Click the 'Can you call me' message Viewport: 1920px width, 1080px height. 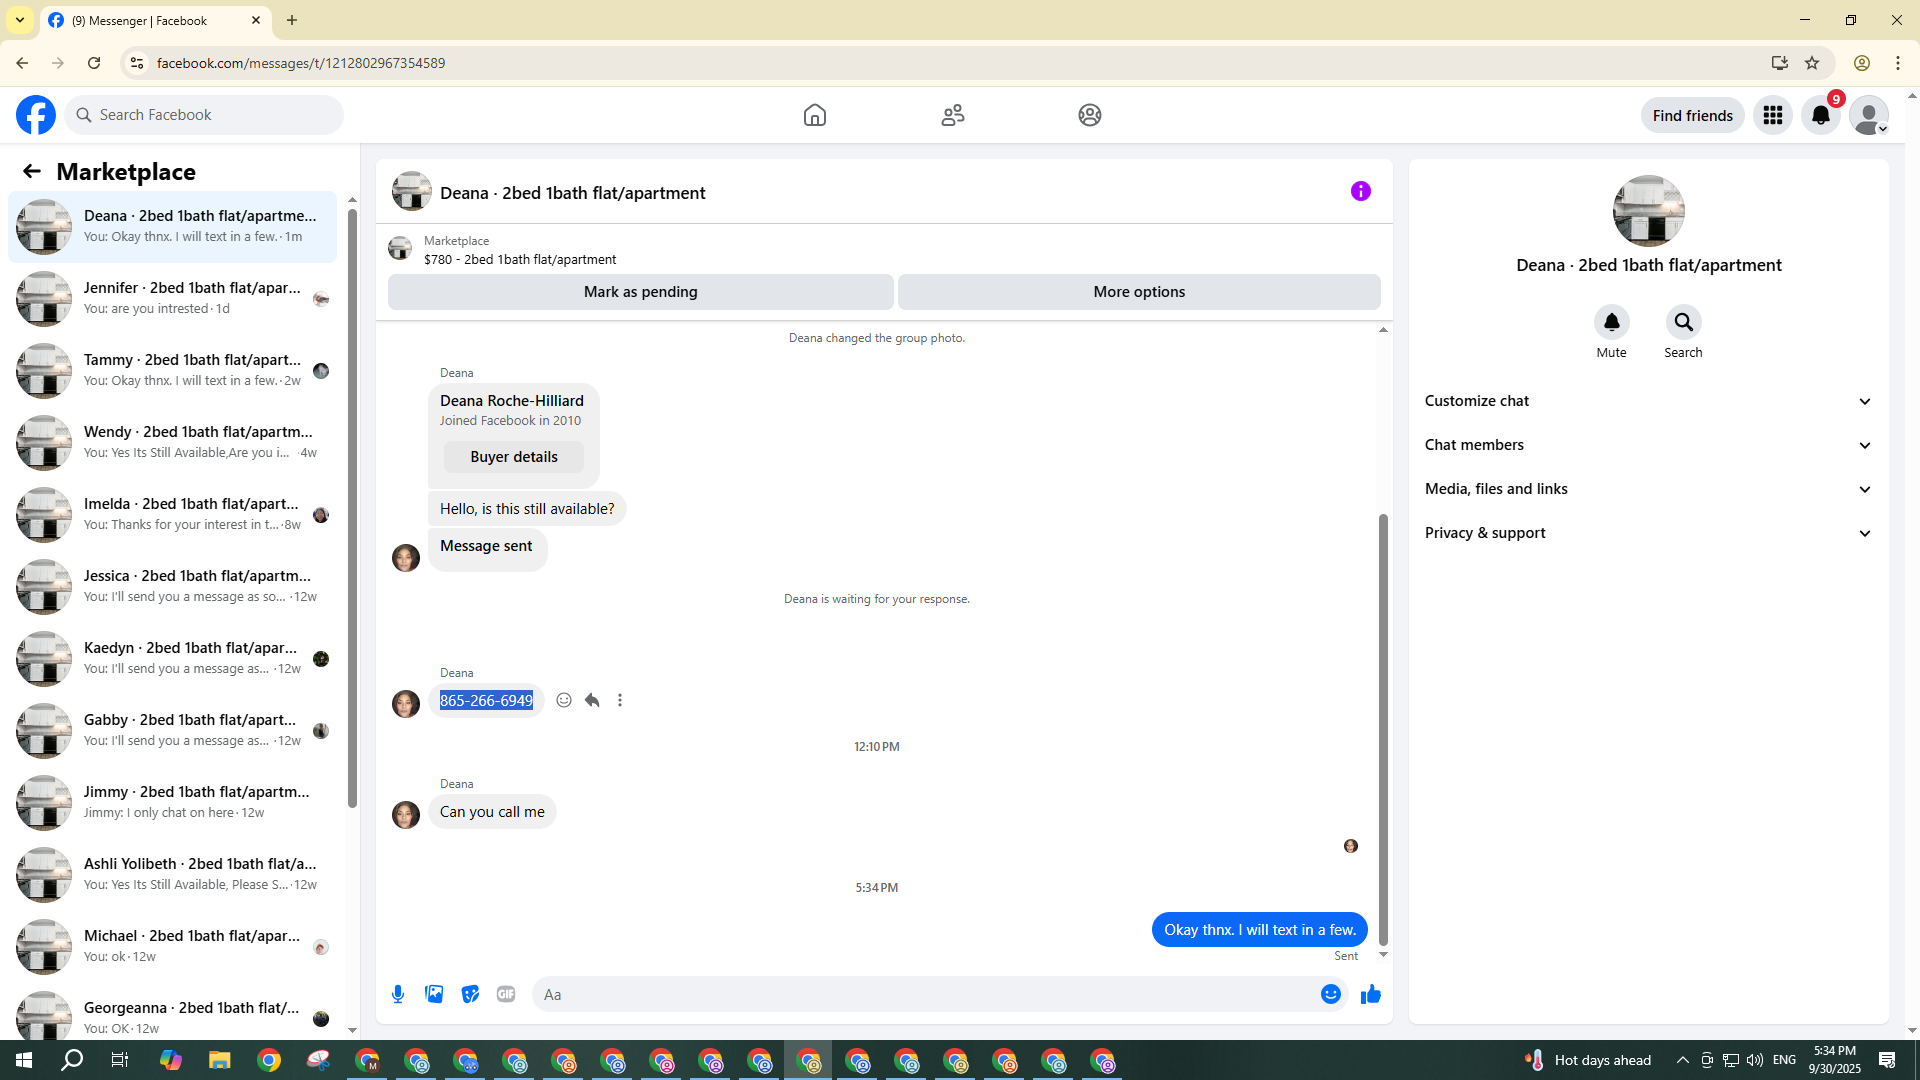(x=492, y=812)
